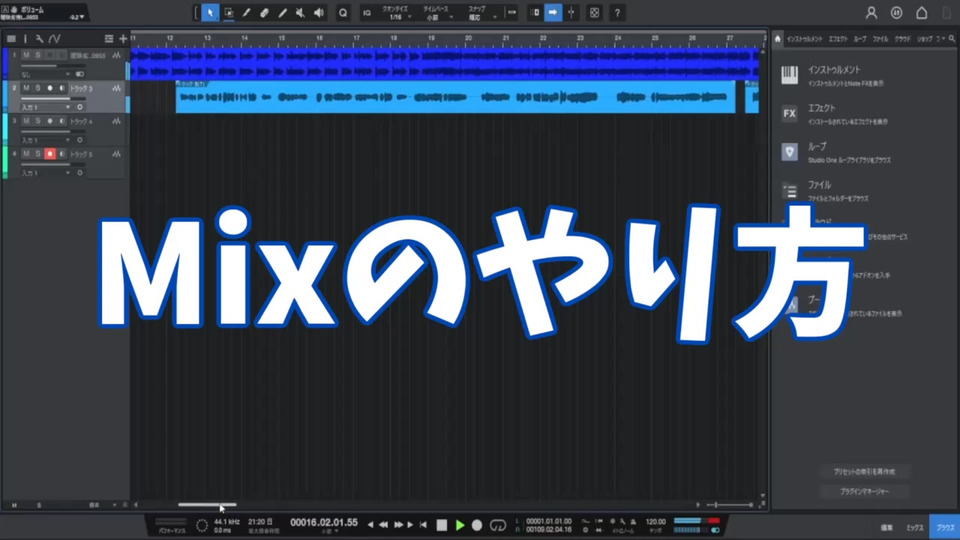Viewport: 960px width, 540px height.
Task: Solo track 1
Action: pos(37,55)
